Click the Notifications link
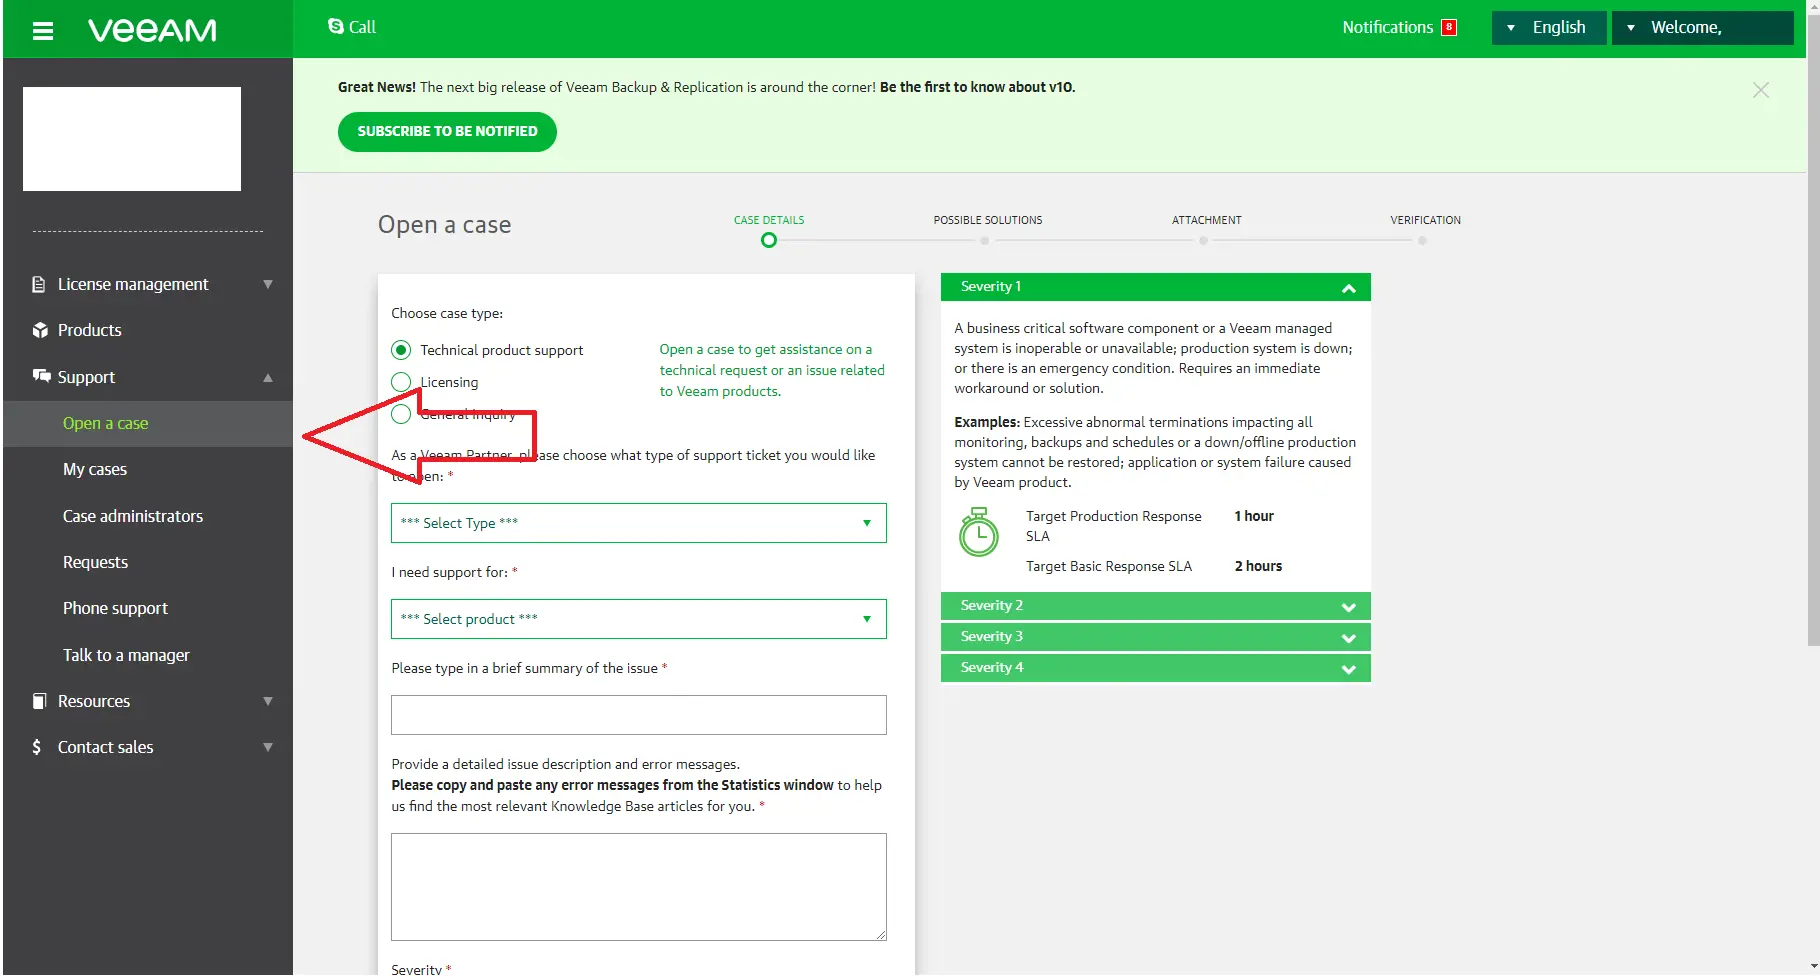This screenshot has height=976, width=1820. [1387, 28]
